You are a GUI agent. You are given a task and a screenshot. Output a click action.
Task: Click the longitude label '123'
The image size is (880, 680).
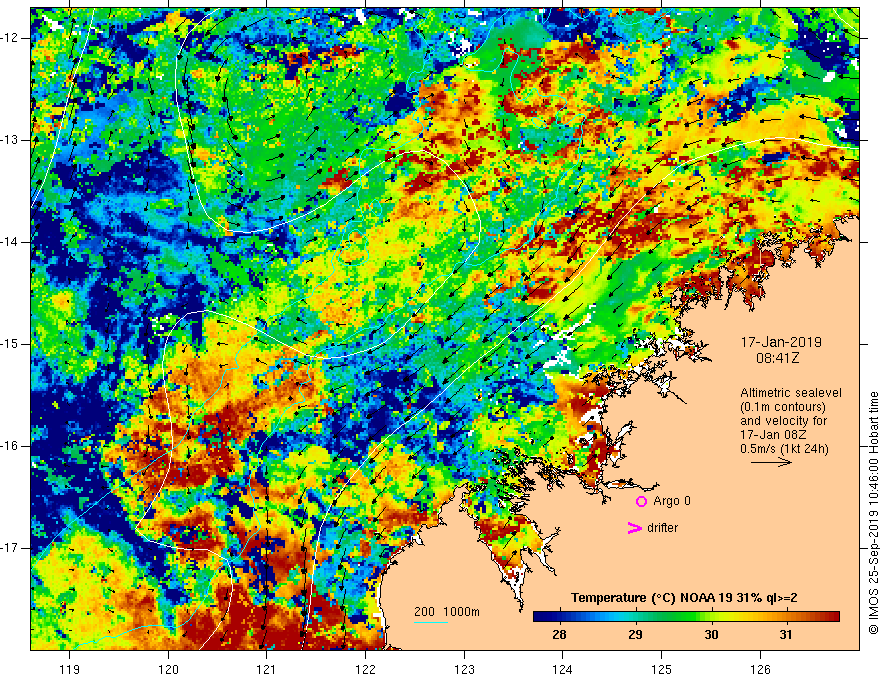click(464, 669)
